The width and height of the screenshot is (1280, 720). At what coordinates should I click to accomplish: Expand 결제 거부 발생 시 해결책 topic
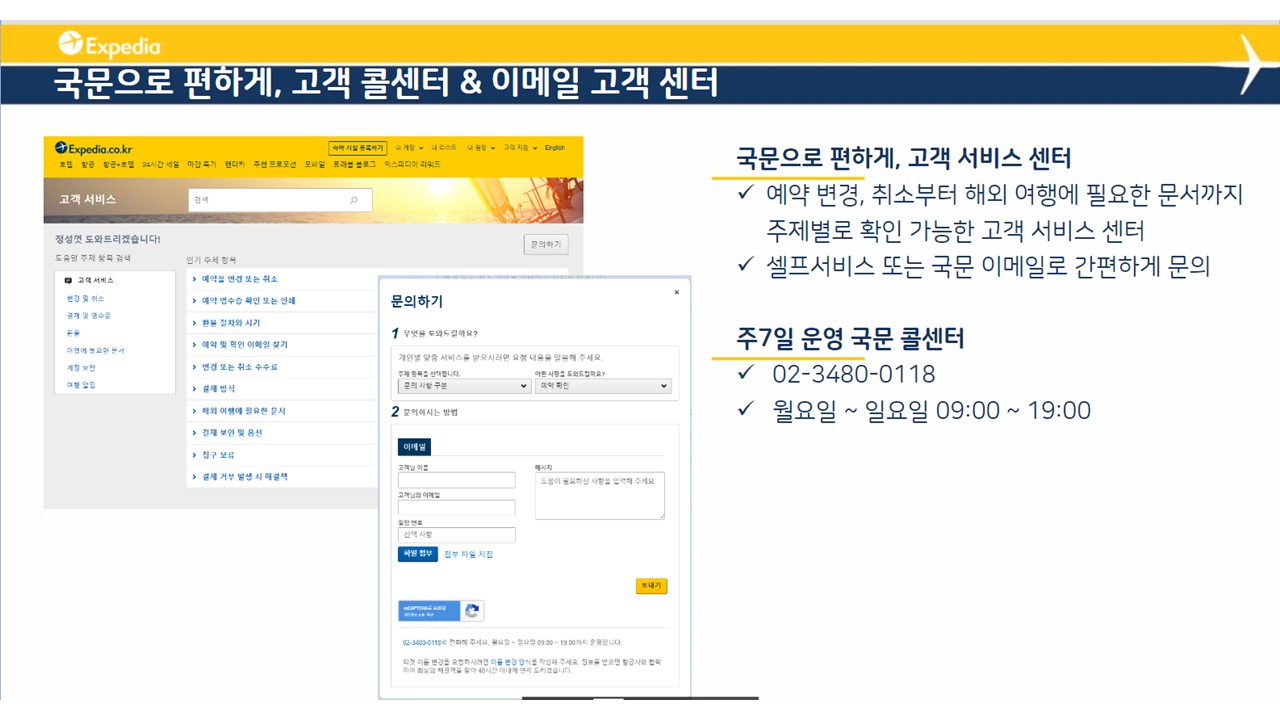[x=240, y=477]
